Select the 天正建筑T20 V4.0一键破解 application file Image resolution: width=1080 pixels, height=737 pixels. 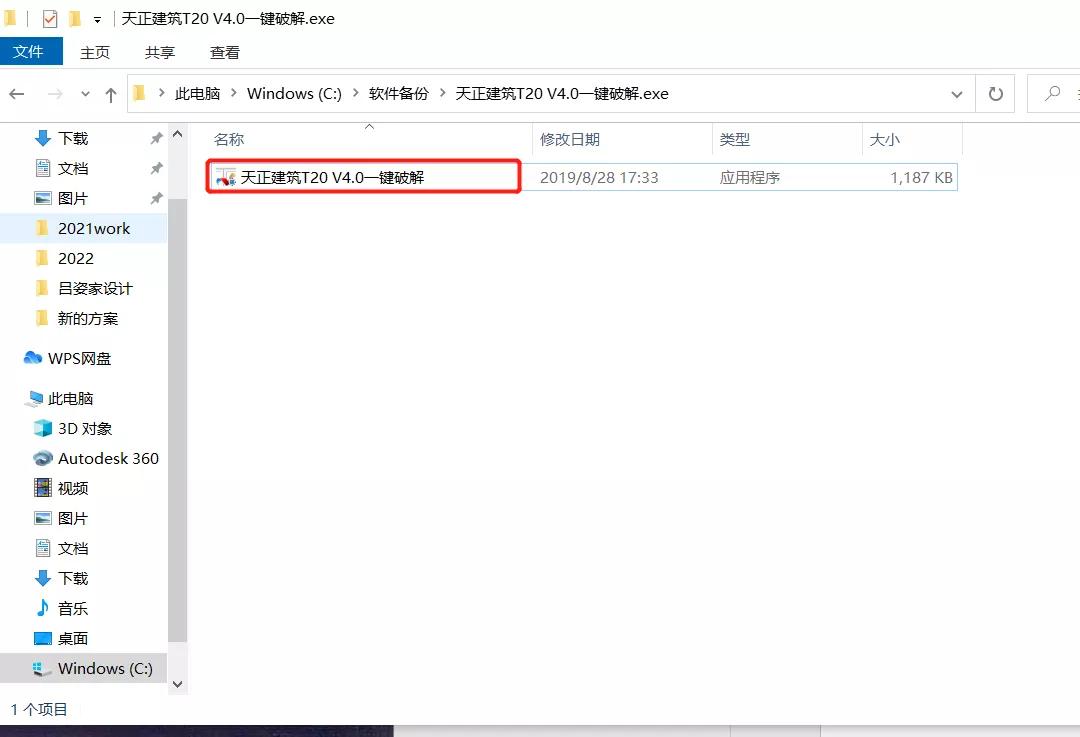click(x=320, y=176)
